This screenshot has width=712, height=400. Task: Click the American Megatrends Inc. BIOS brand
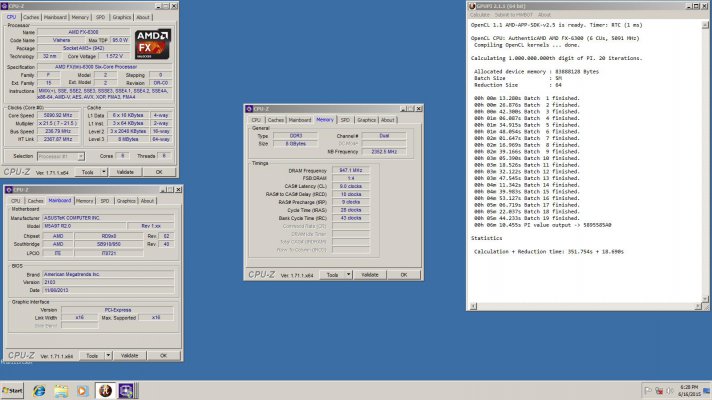point(108,274)
